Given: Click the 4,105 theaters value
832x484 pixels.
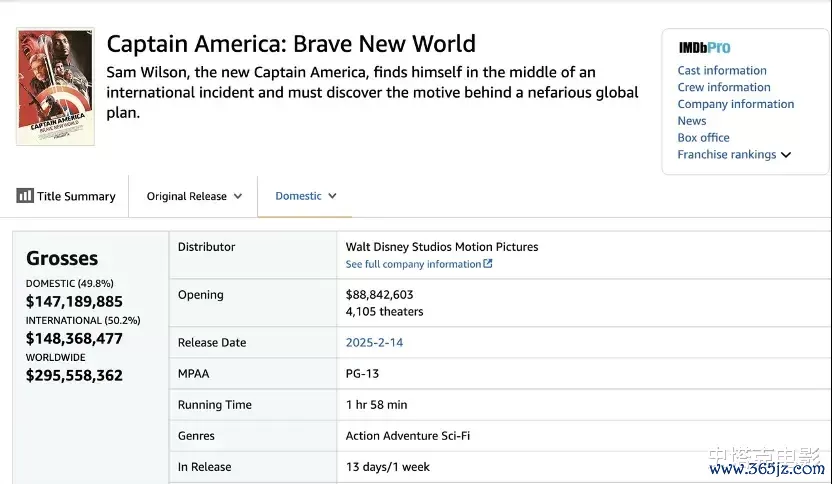Looking at the screenshot, I should pyautogui.click(x=384, y=312).
